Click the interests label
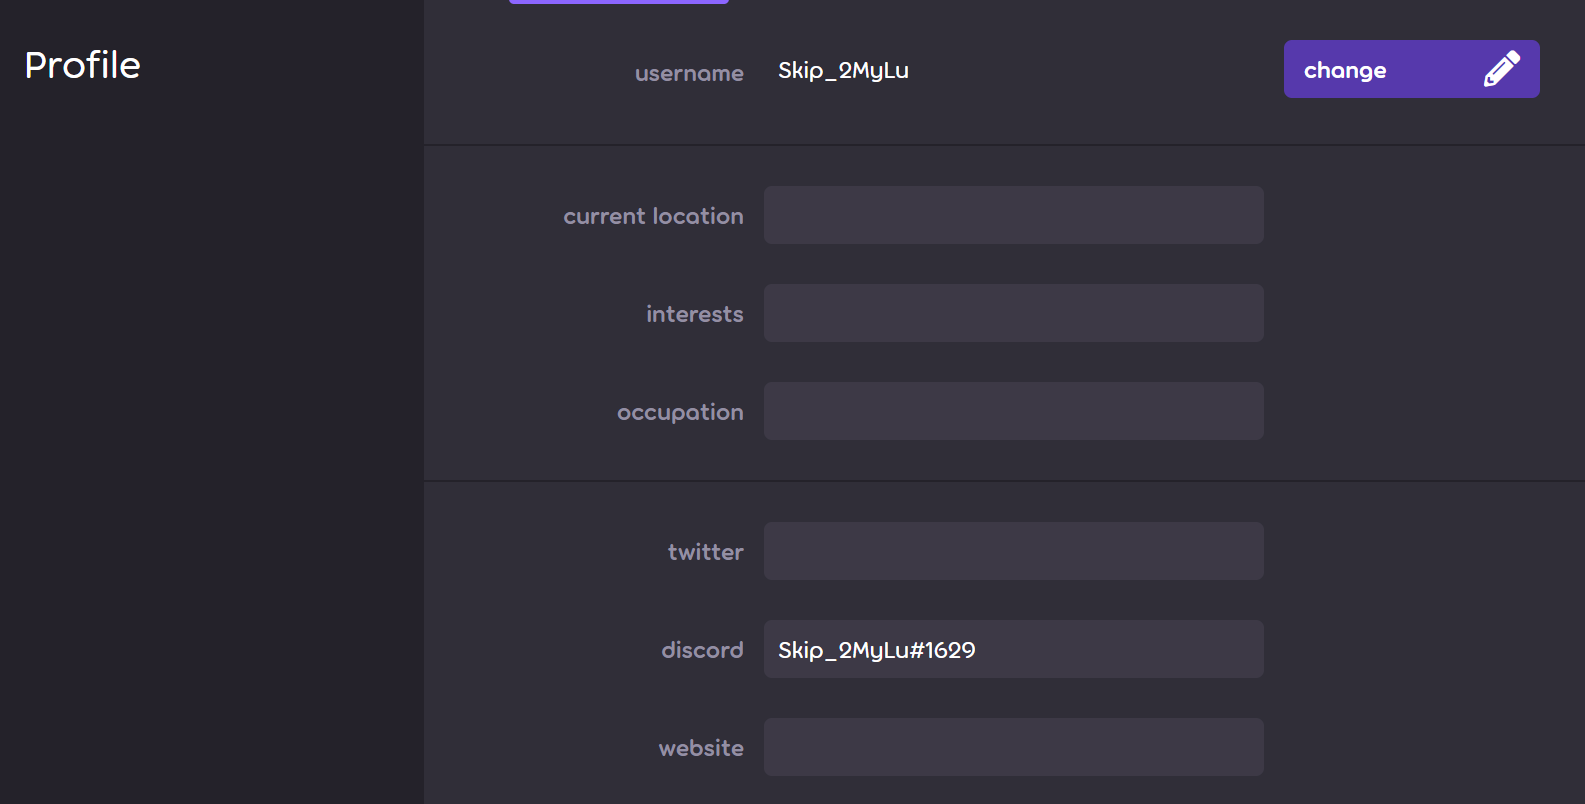 (x=694, y=314)
